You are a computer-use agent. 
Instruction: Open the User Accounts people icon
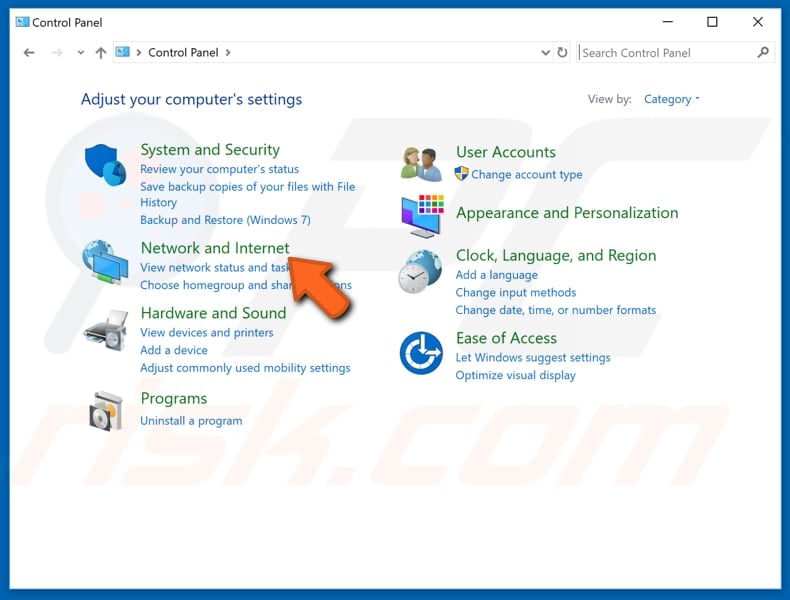coord(421,164)
